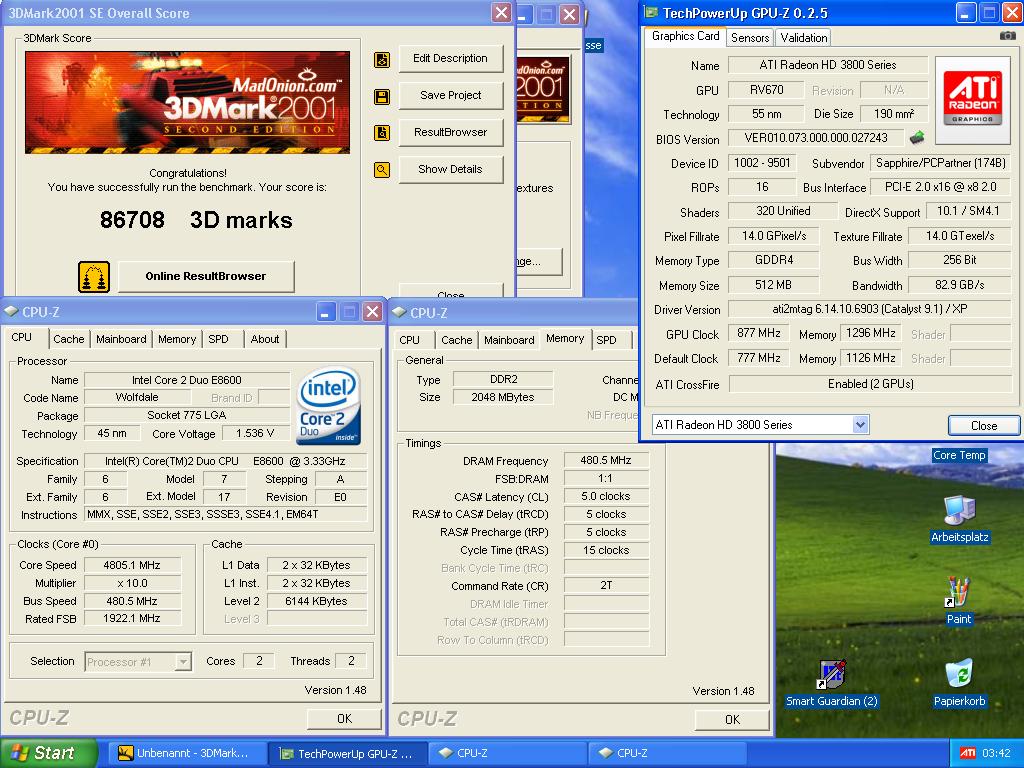Switch to Unbenannt - 3DMark taskbar item
This screenshot has height=768, width=1024.
pos(187,753)
